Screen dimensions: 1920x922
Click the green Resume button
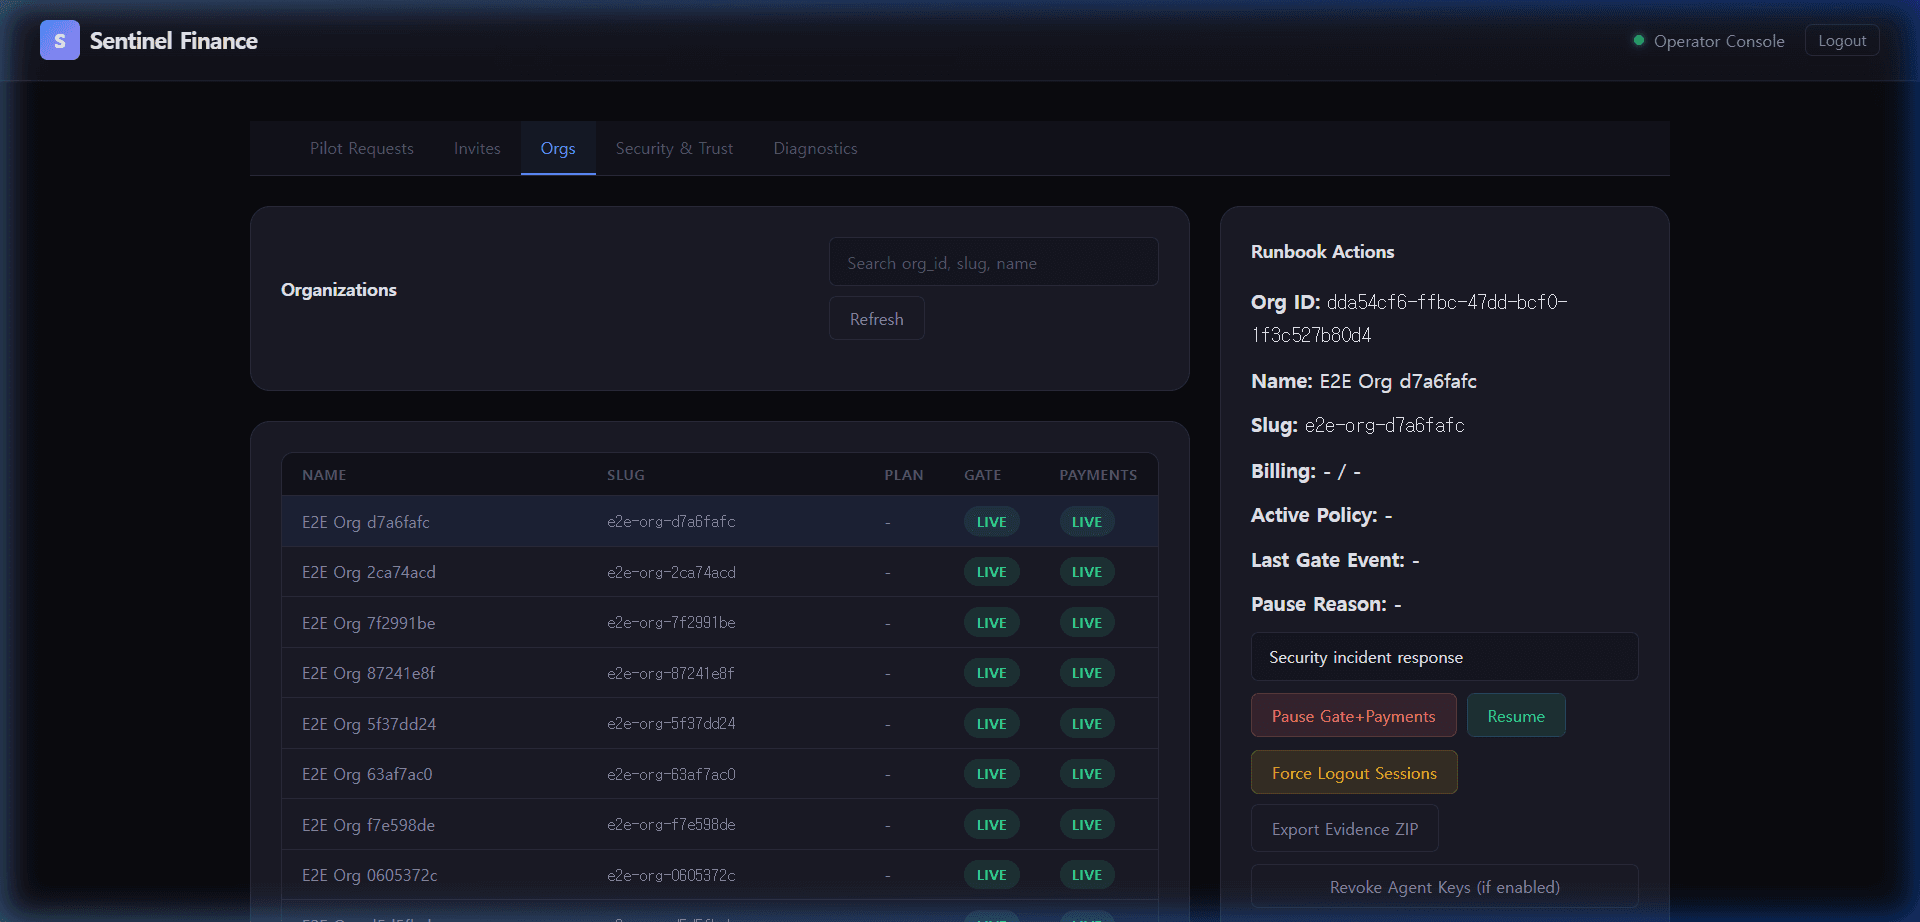1515,716
